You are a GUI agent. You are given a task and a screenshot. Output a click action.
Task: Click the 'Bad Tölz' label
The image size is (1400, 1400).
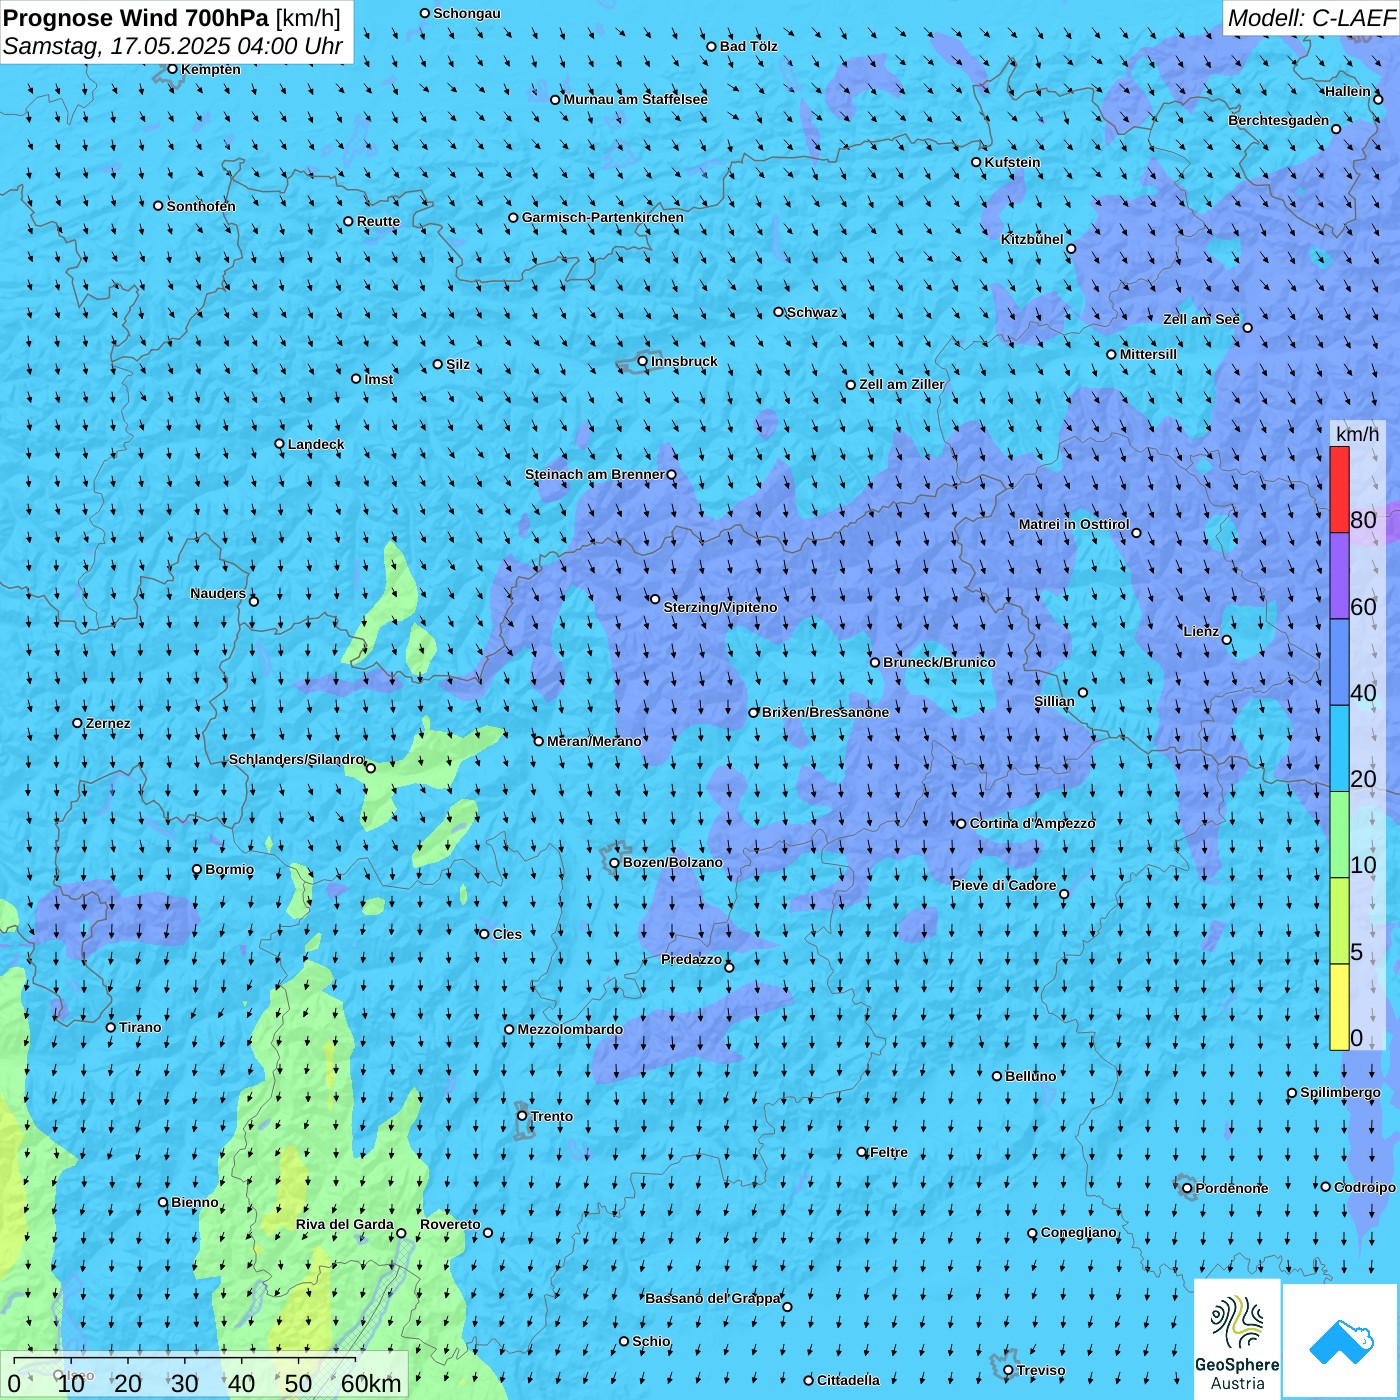point(749,46)
